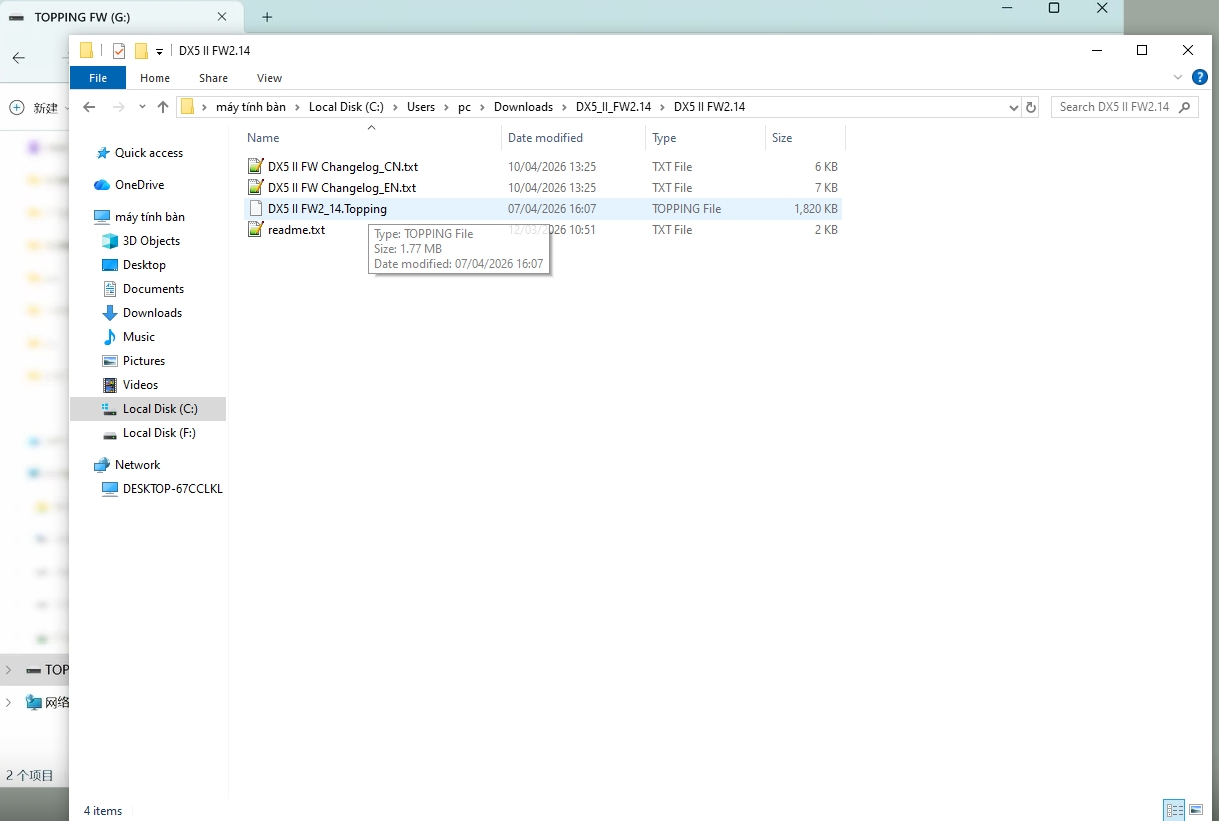
Task: Open OneDrive in the navigation pane
Action: tap(138, 185)
